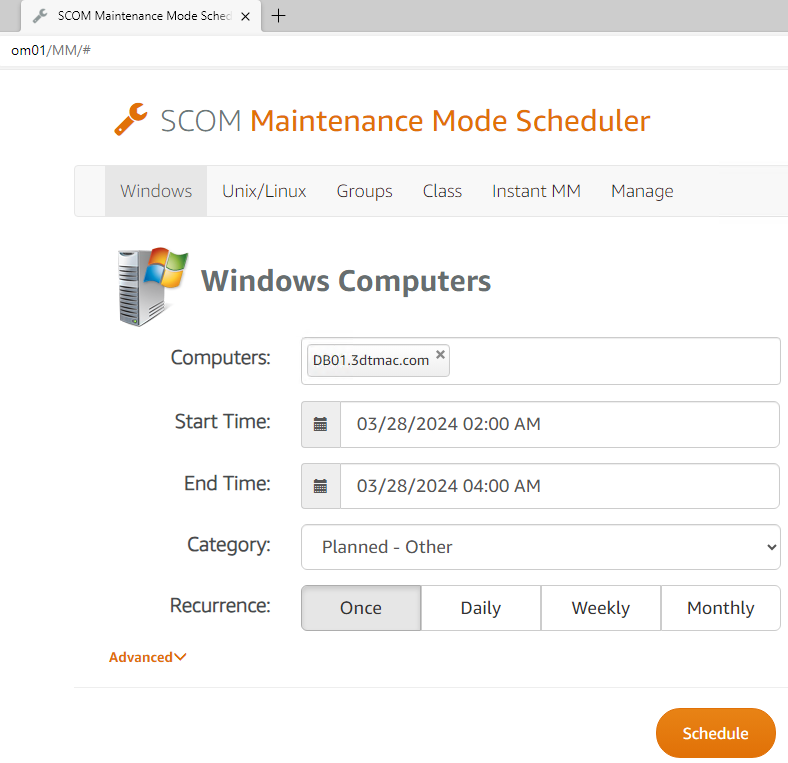Image resolution: width=788 pixels, height=763 pixels.
Task: Open the Start Time calendar picker icon
Action: 321,424
